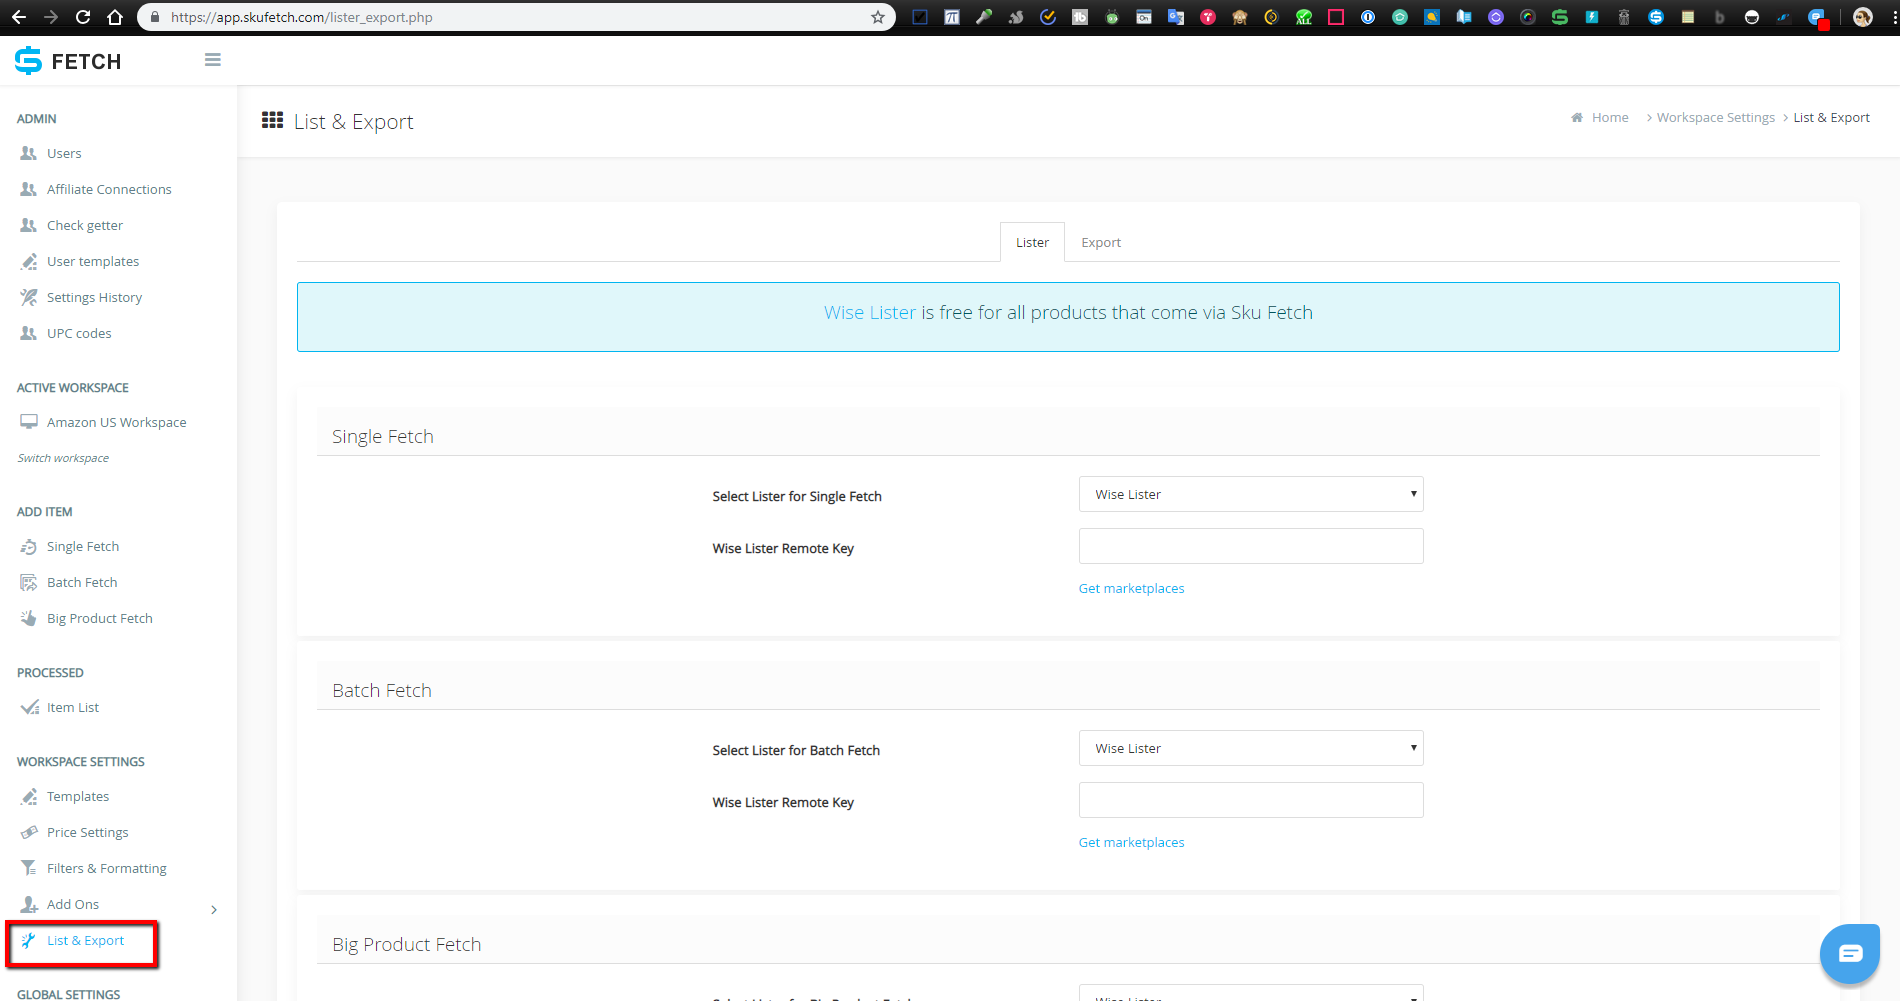Click Get marketplaces under Batch Fetch
Screen dimensions: 1900x1001
(x=1131, y=842)
